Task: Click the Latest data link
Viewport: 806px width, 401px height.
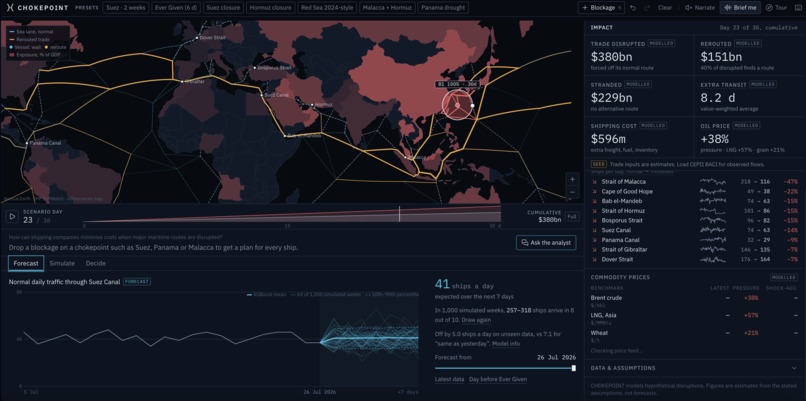Action: [x=450, y=379]
